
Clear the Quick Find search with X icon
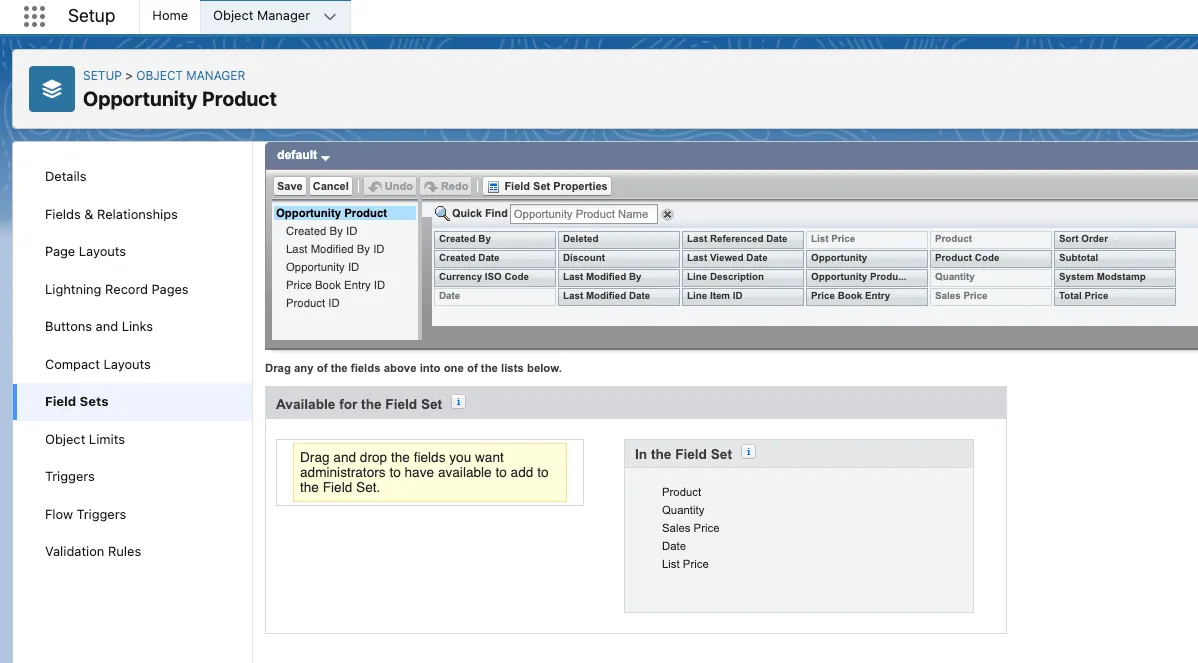(667, 214)
